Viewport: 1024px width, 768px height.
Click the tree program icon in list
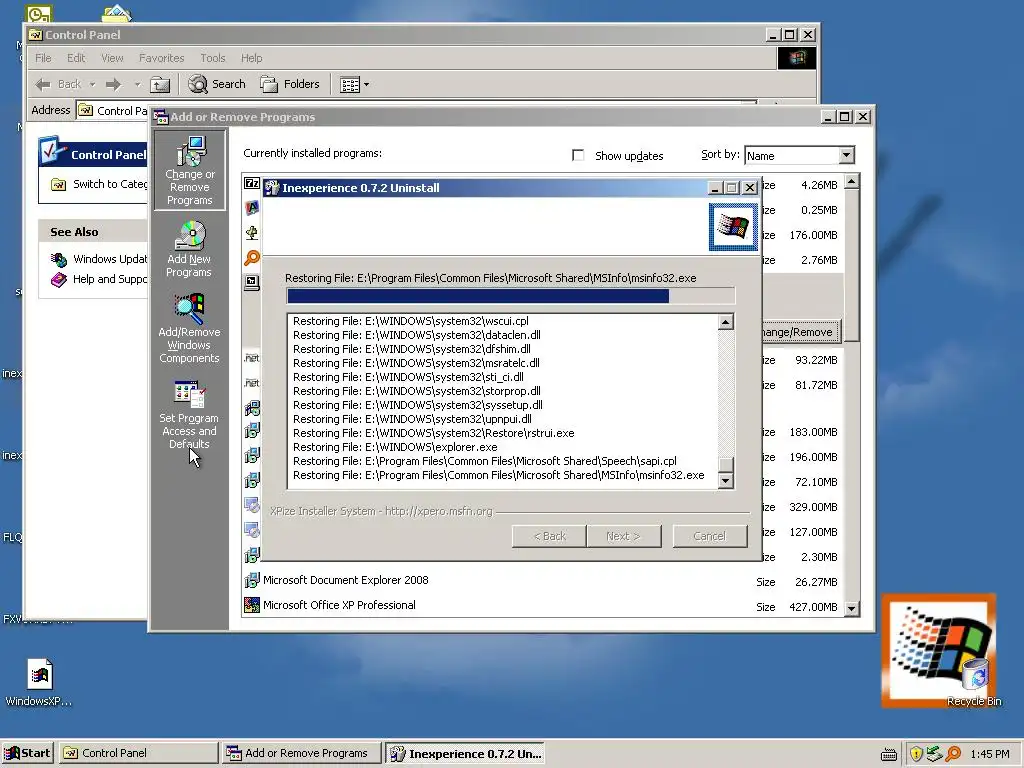point(251,232)
